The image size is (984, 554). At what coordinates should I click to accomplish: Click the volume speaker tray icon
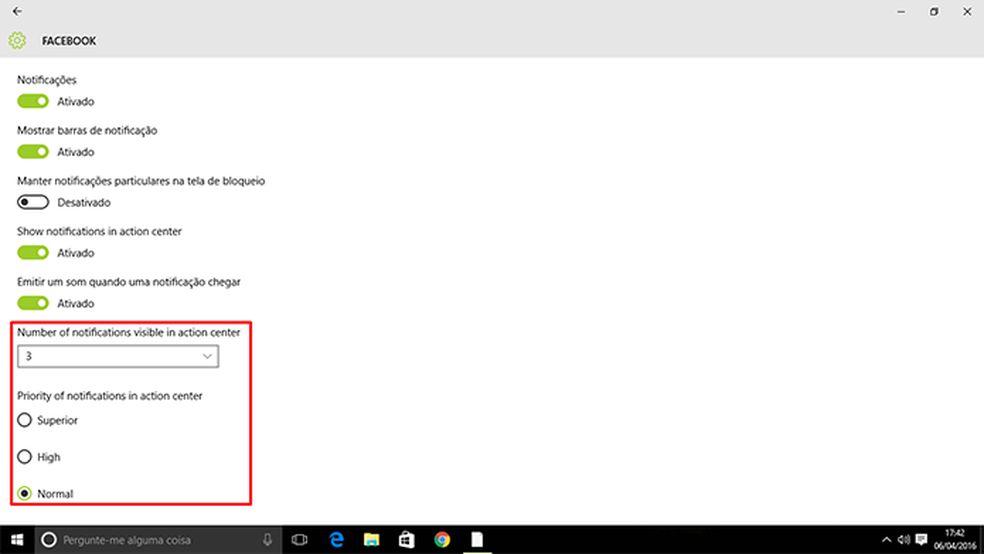904,540
